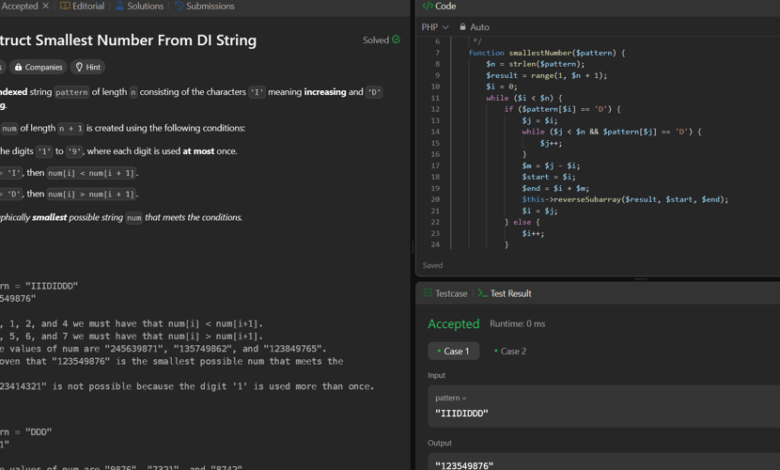This screenshot has width=780, height=470.
Task: Switch to the Testcase tab
Action: (446, 293)
